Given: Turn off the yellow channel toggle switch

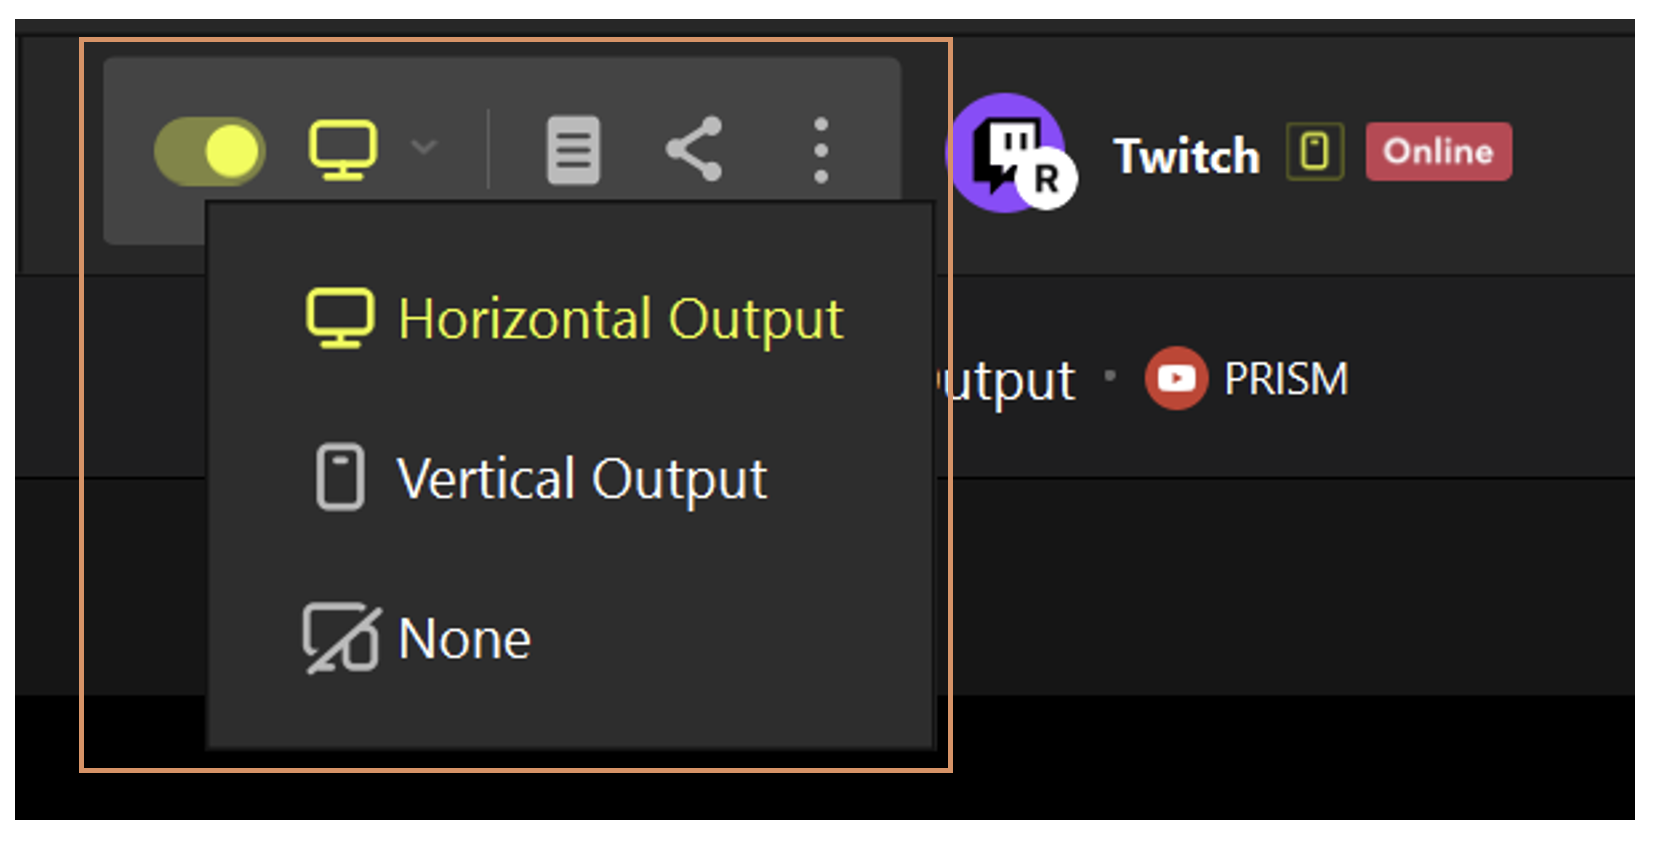Looking at the screenshot, I should point(210,151).
